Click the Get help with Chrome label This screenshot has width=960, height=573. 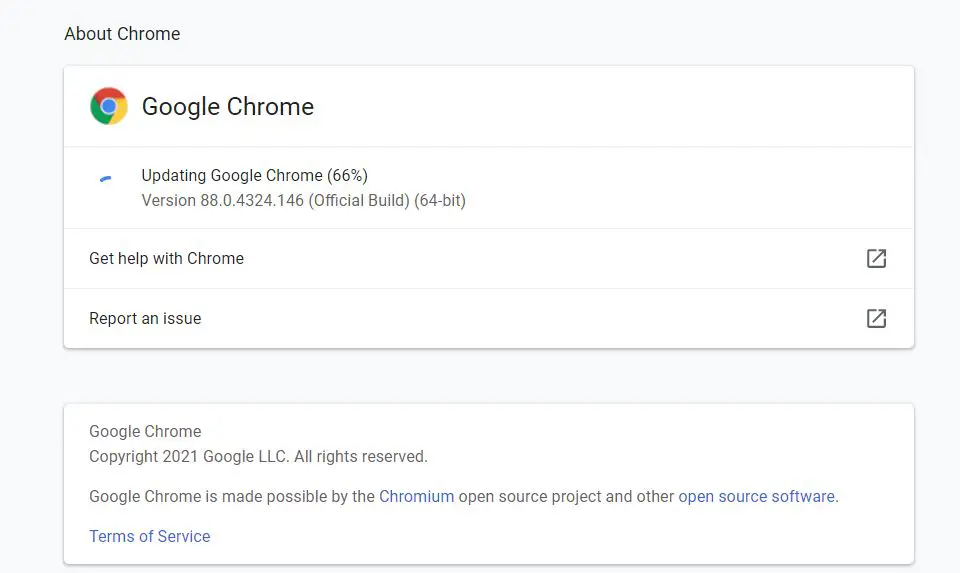click(x=167, y=258)
